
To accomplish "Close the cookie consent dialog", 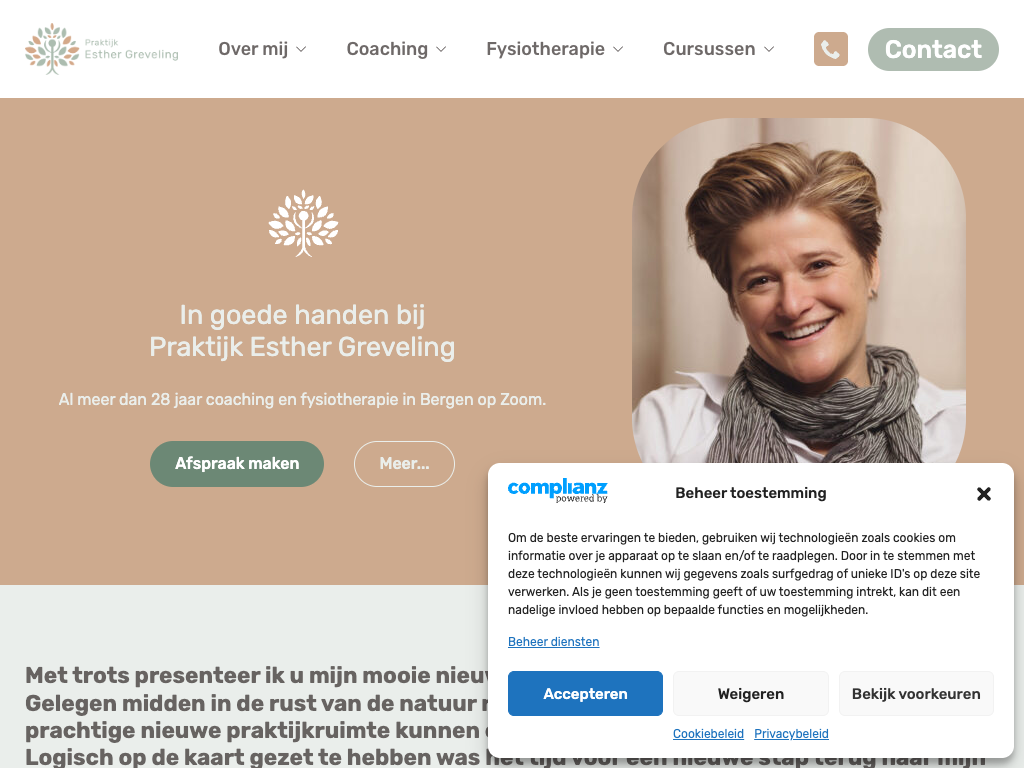I will pyautogui.click(x=984, y=494).
